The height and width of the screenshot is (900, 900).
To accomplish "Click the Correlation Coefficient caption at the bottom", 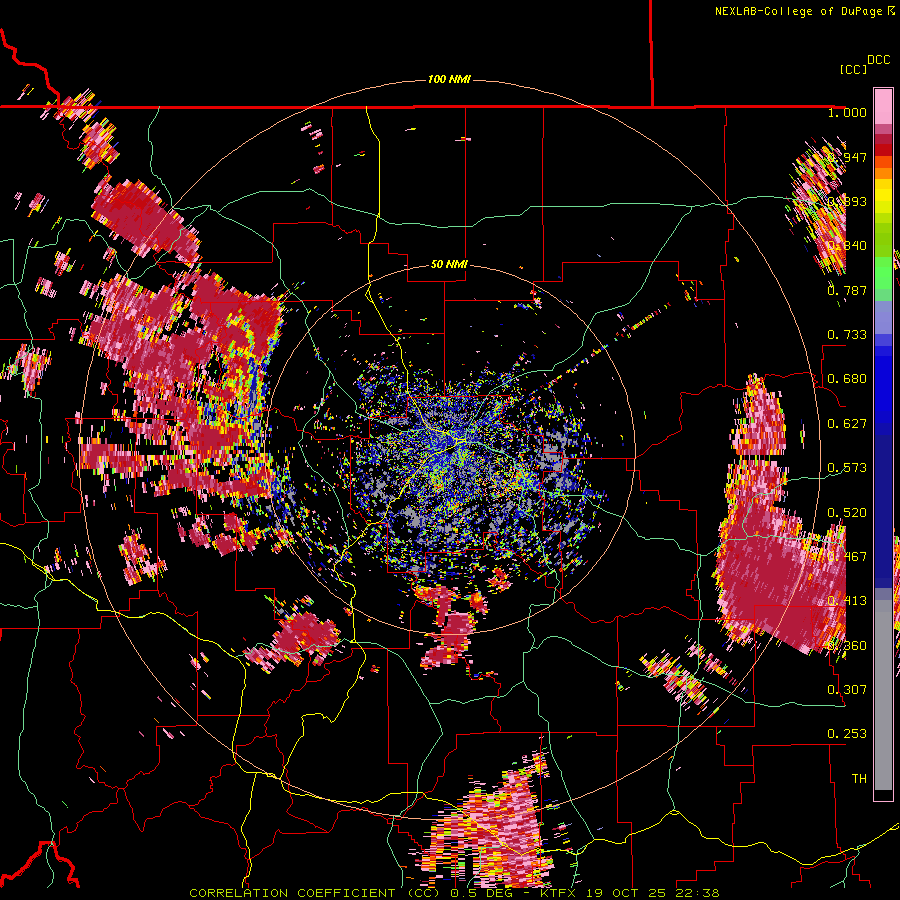I will point(454,893).
